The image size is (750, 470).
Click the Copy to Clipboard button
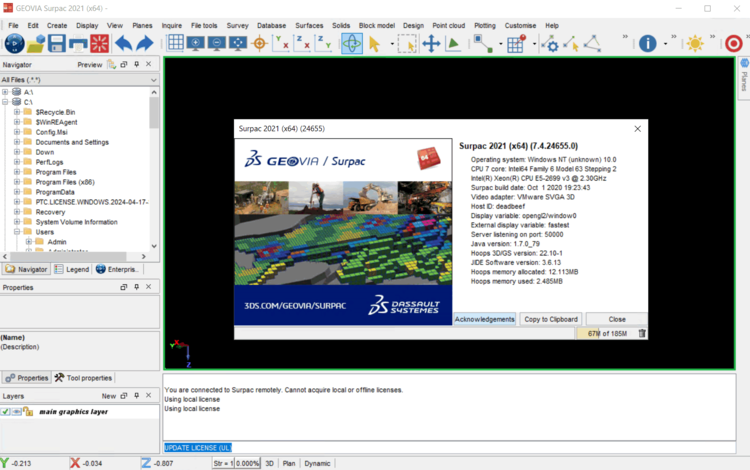(x=551, y=319)
